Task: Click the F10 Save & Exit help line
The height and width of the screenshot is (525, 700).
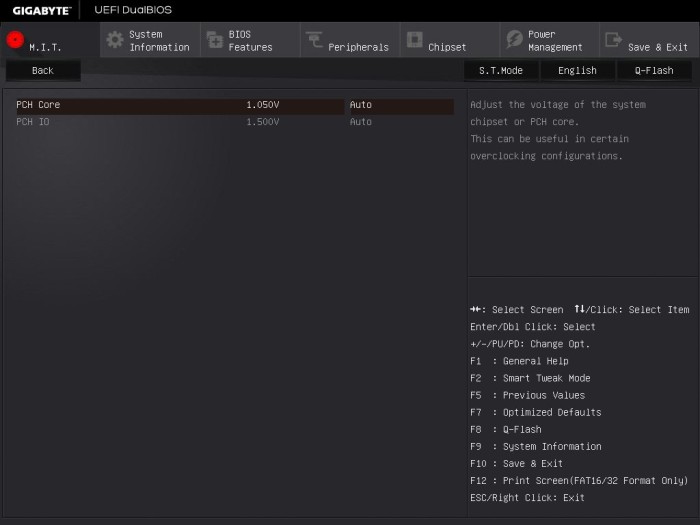Action: [x=517, y=464]
